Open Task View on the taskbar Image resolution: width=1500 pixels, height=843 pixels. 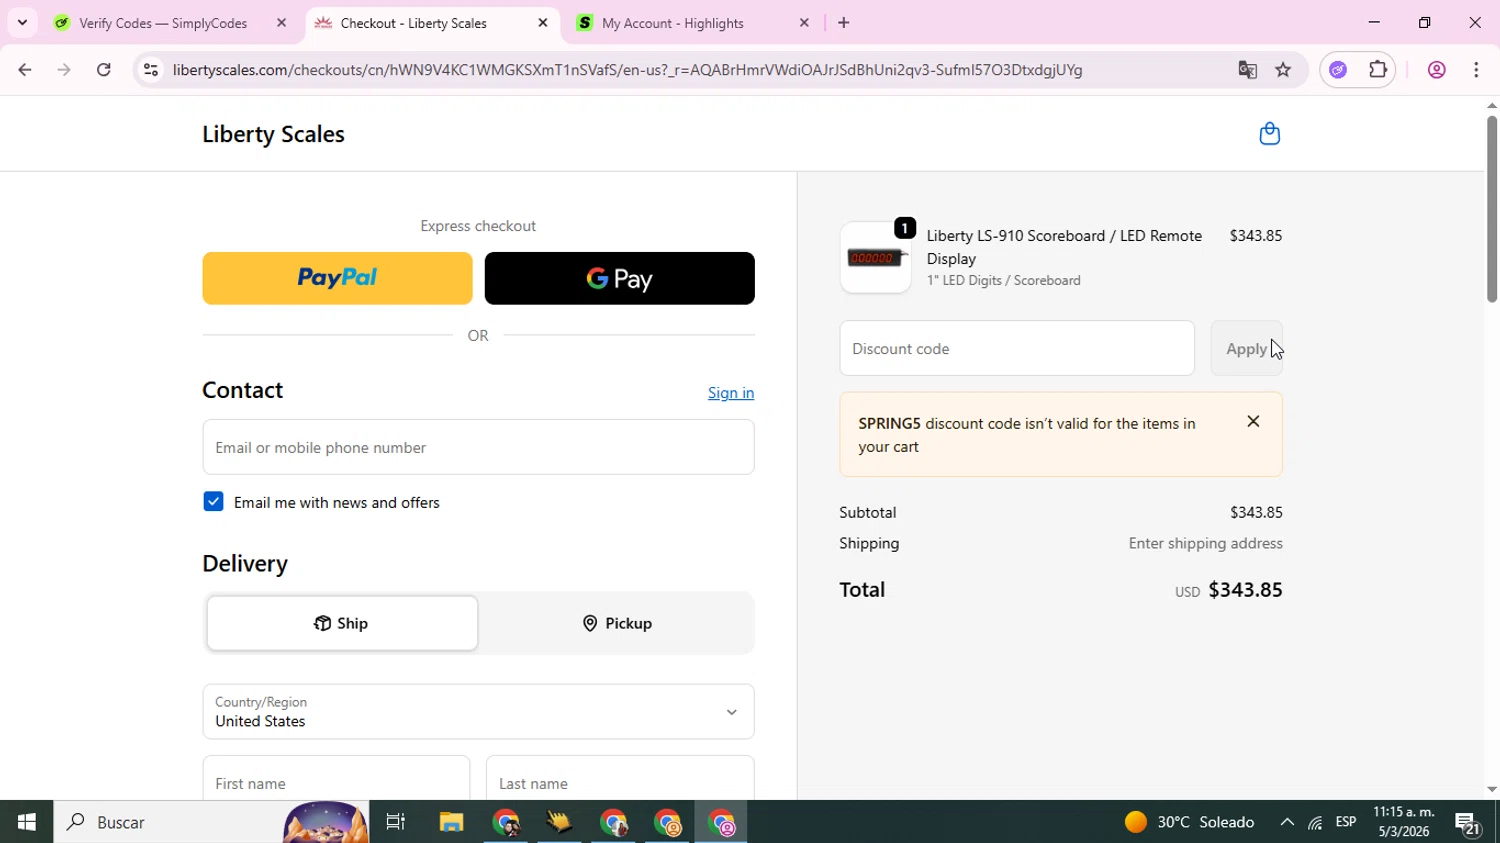[x=396, y=822]
